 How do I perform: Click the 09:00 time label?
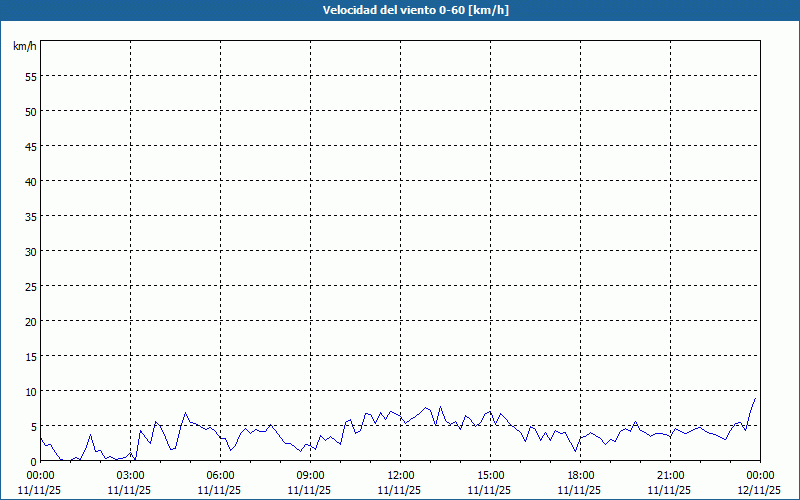[x=310, y=475]
